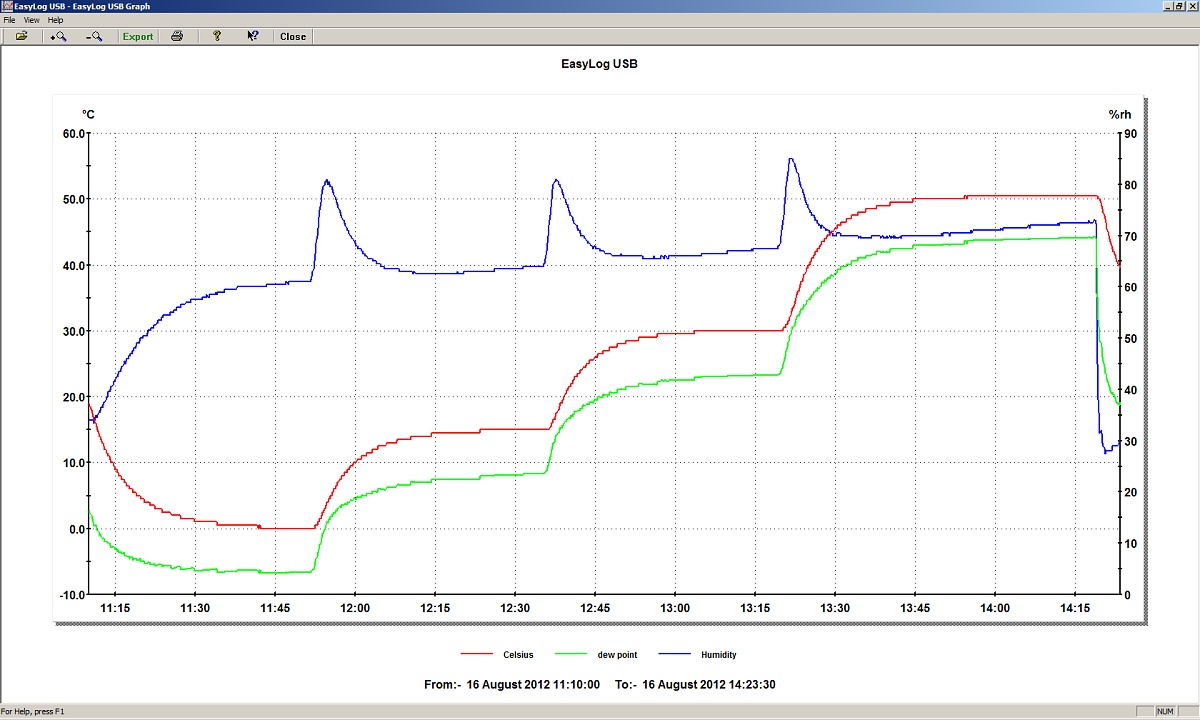1200x720 pixels.
Task: Click the EasyLog app icon in title bar
Action: tap(7, 6)
